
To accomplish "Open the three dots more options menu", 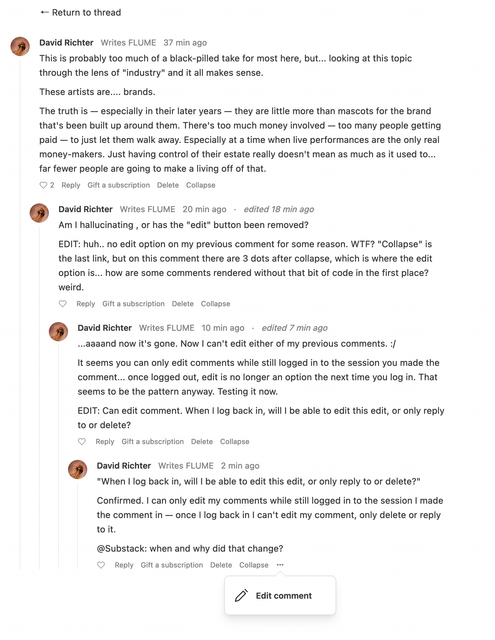I will [x=280, y=565].
